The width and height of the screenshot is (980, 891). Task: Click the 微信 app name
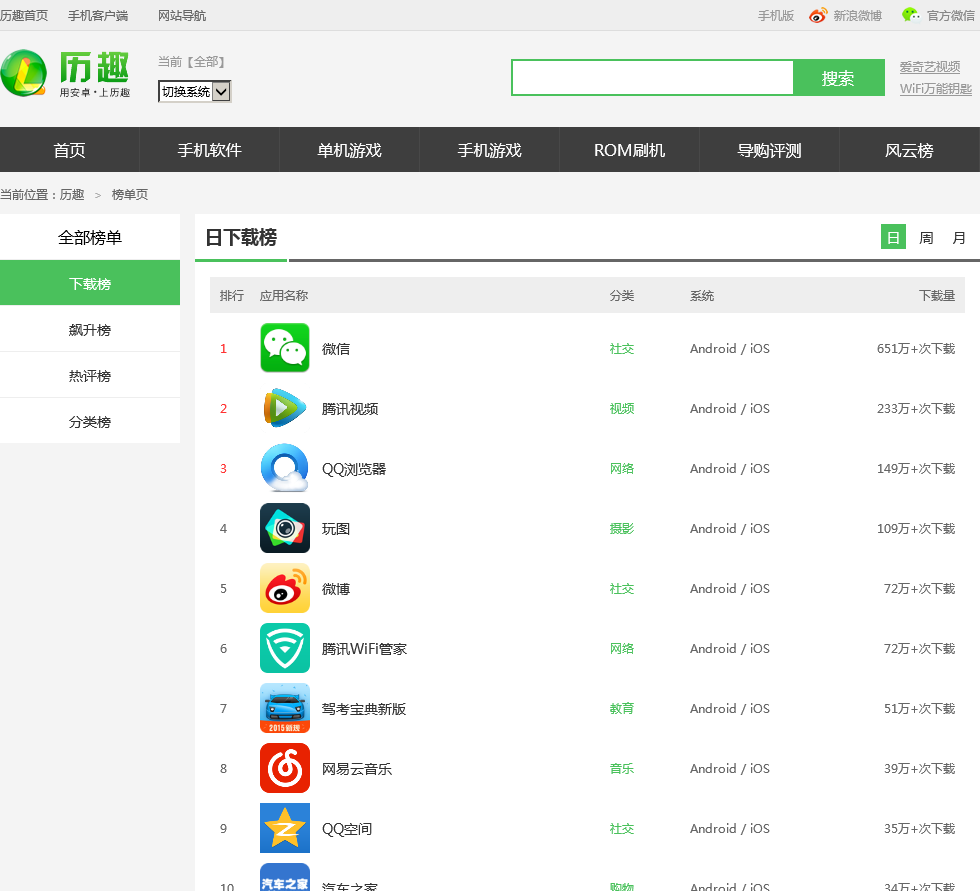(x=336, y=349)
